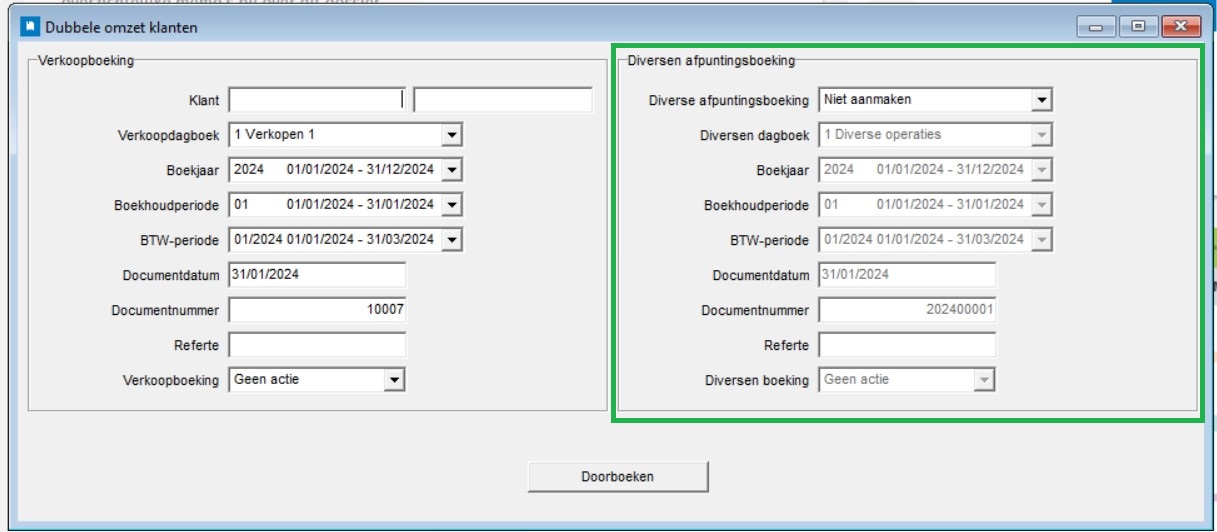Click Documentnummer field showing 202400001
This screenshot has width=1217, height=532.
tap(907, 310)
